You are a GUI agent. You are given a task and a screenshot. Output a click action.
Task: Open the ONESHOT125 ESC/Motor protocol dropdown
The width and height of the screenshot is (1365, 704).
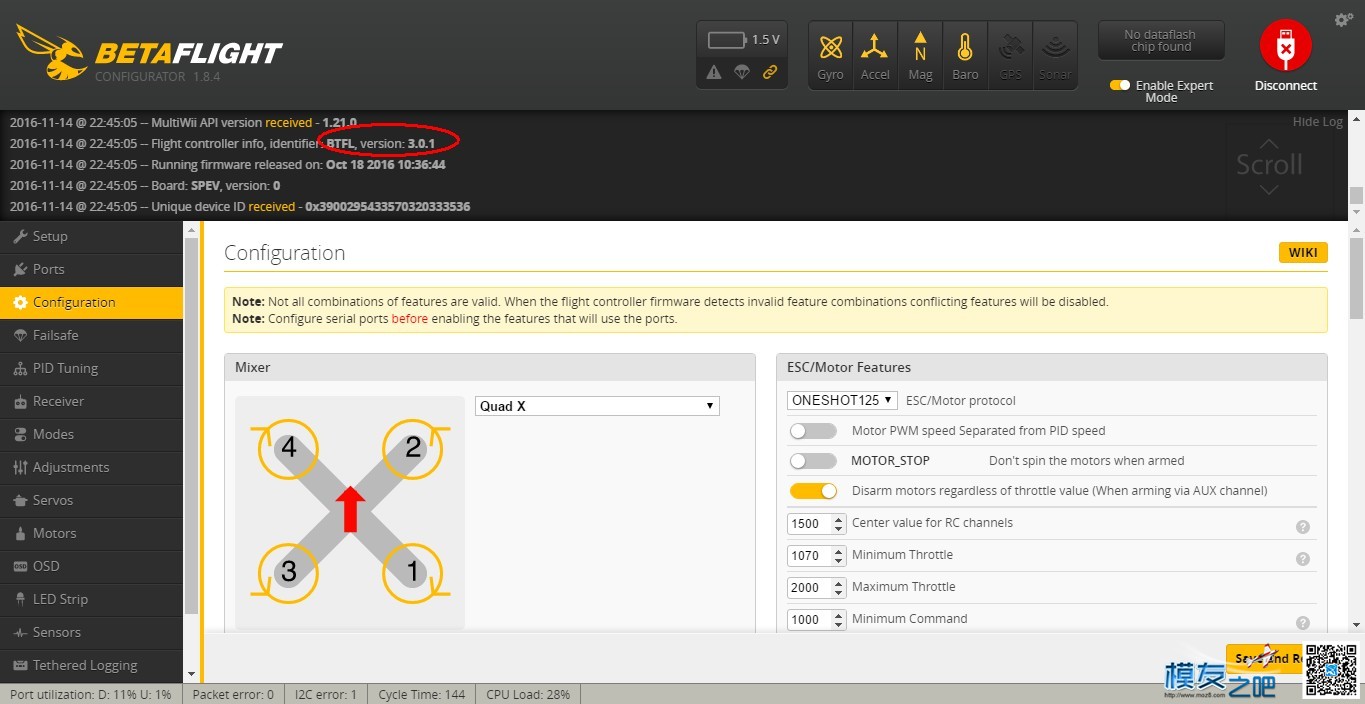pos(842,400)
